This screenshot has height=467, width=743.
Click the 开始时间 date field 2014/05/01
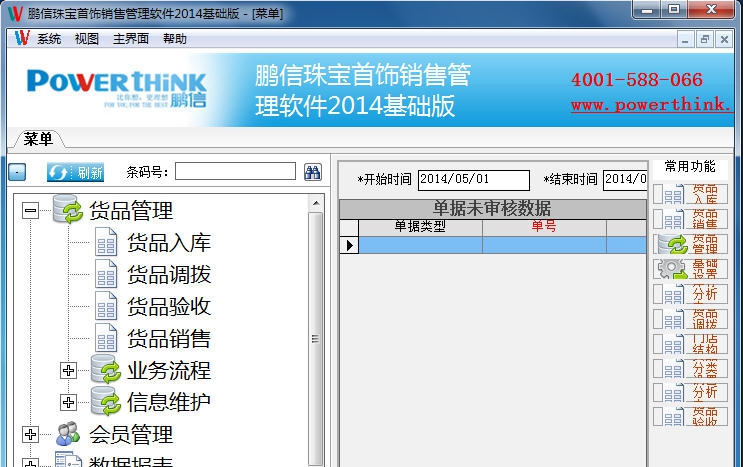[x=473, y=180]
